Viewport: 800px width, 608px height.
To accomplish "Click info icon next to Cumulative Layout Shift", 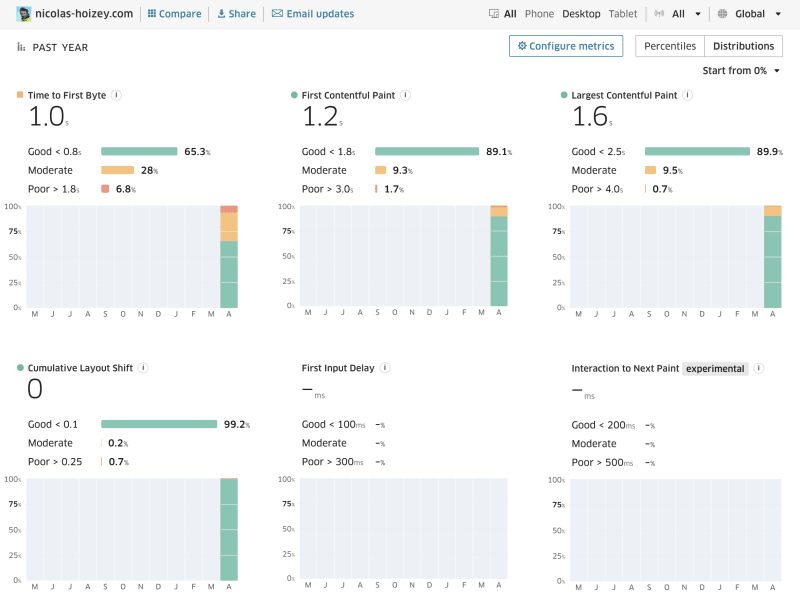I will [143, 368].
